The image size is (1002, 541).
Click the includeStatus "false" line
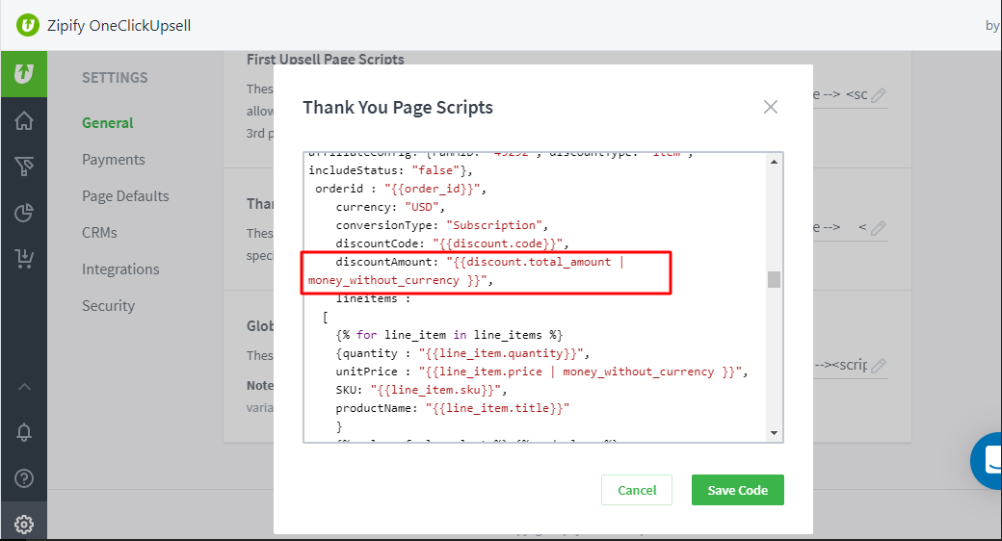[x=390, y=171]
